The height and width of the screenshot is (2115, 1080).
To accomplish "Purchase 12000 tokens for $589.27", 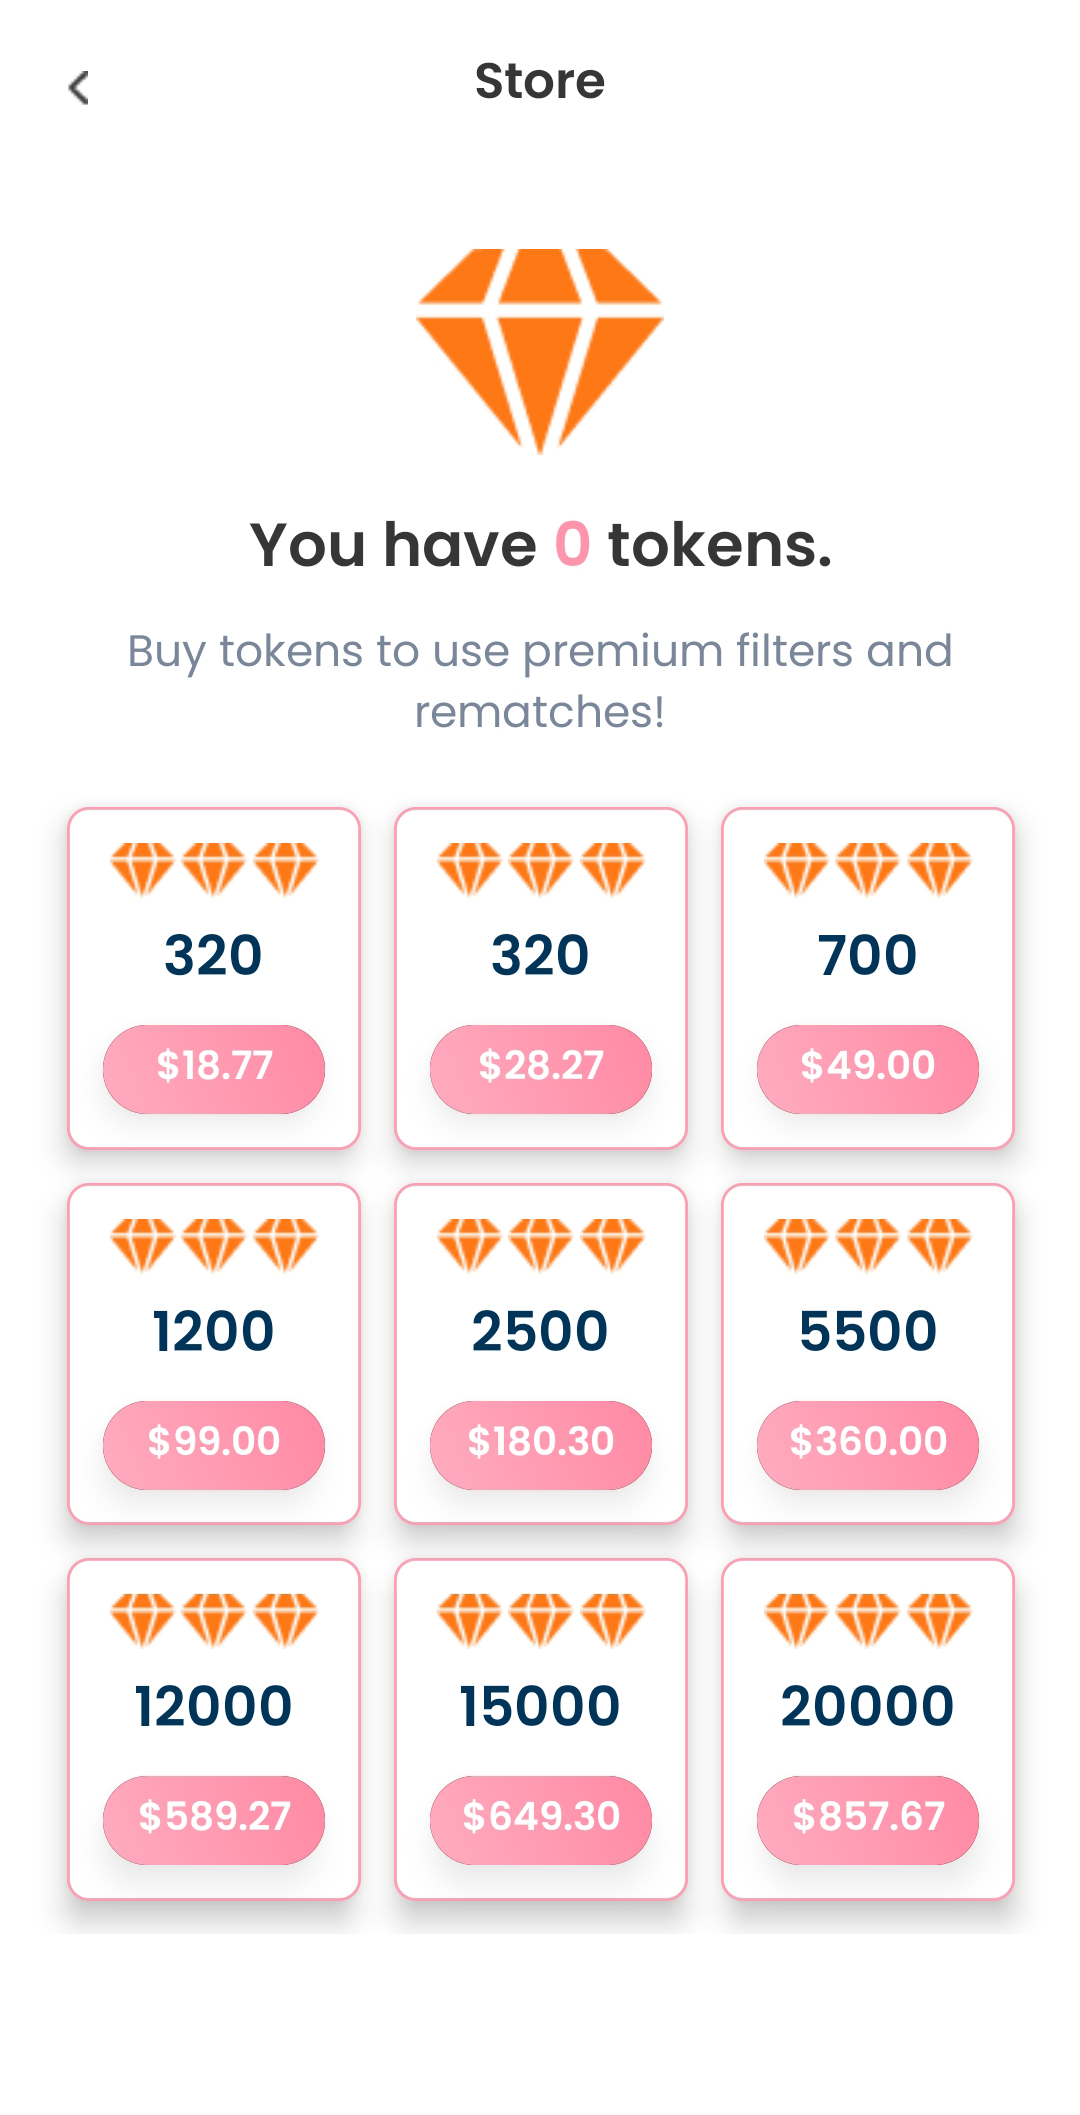I will coord(213,1819).
